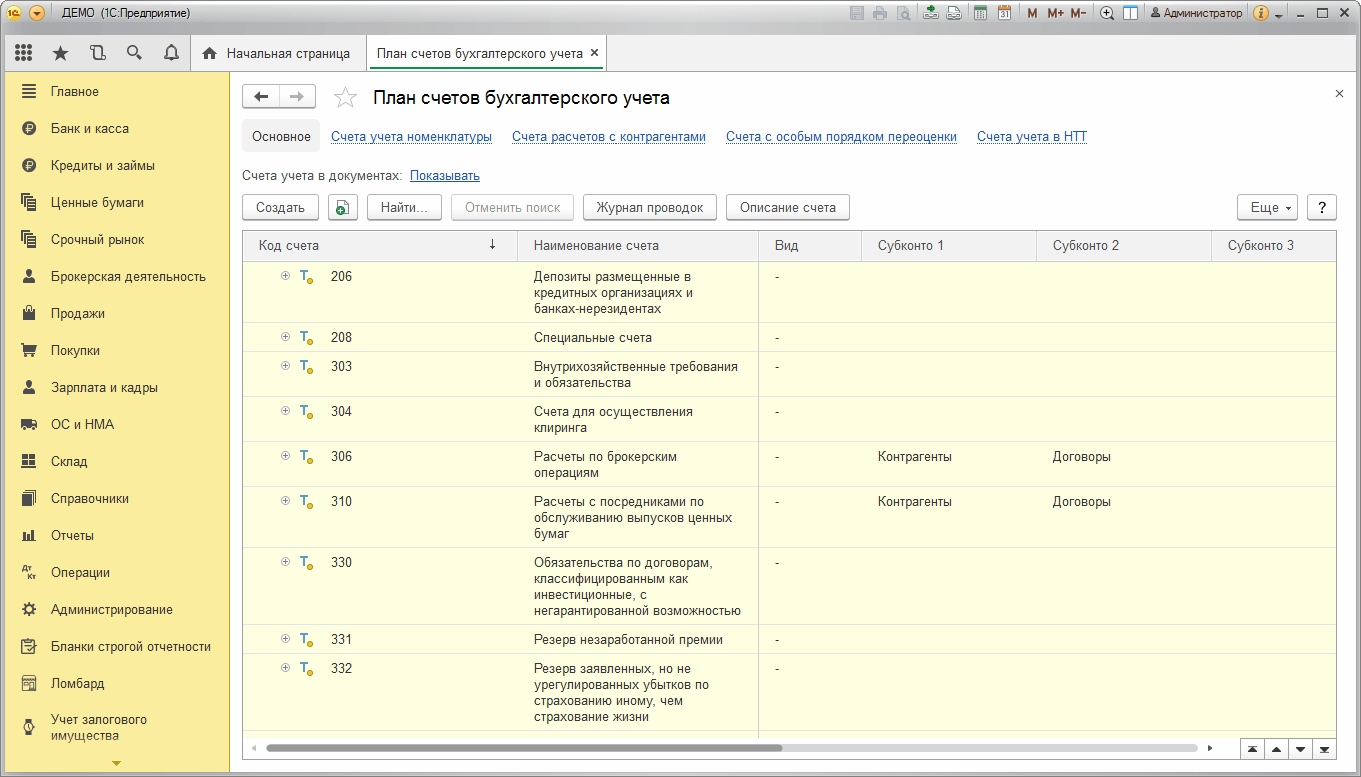The height and width of the screenshot is (777, 1361).
Task: Click the save icon in title bar
Action: click(x=857, y=13)
